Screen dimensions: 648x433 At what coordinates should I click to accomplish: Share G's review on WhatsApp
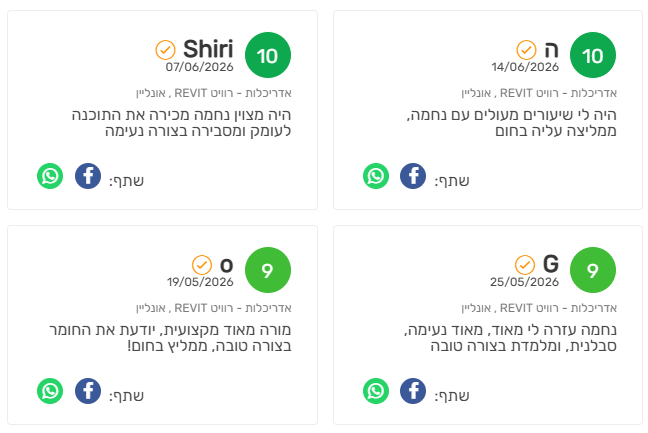coord(376,391)
